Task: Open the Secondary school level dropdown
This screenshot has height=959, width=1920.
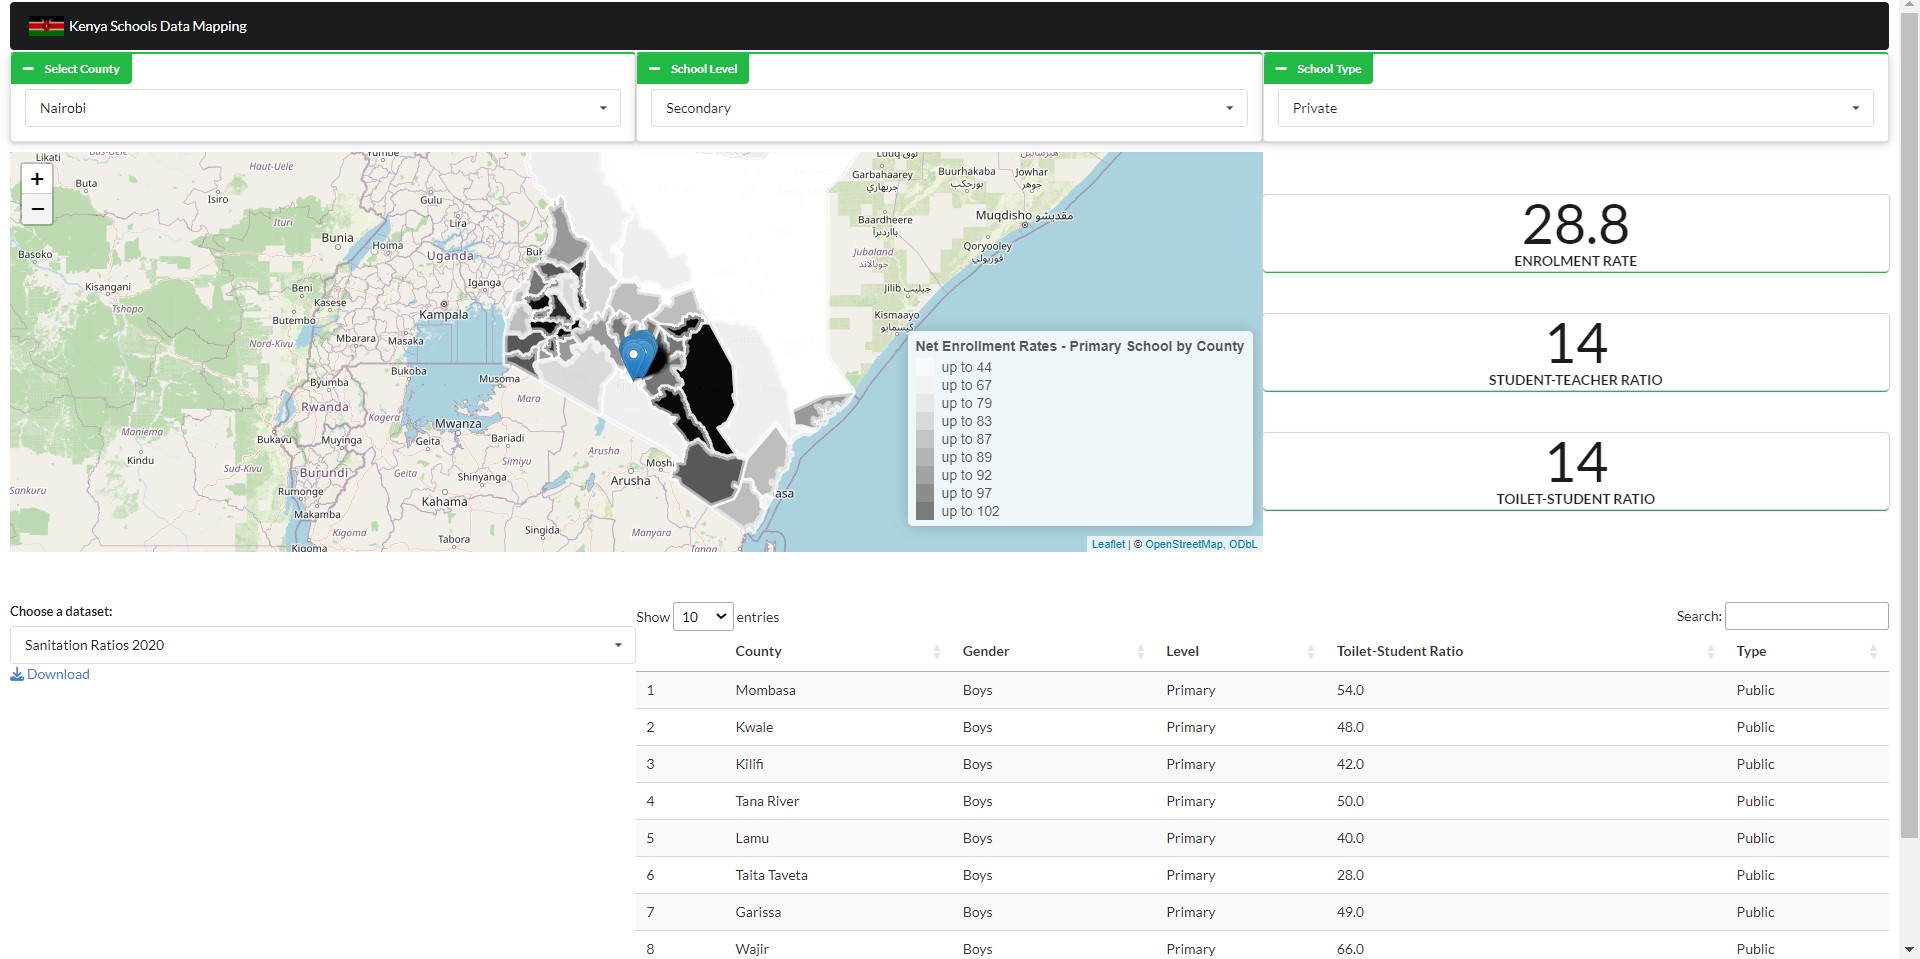Action: [948, 108]
